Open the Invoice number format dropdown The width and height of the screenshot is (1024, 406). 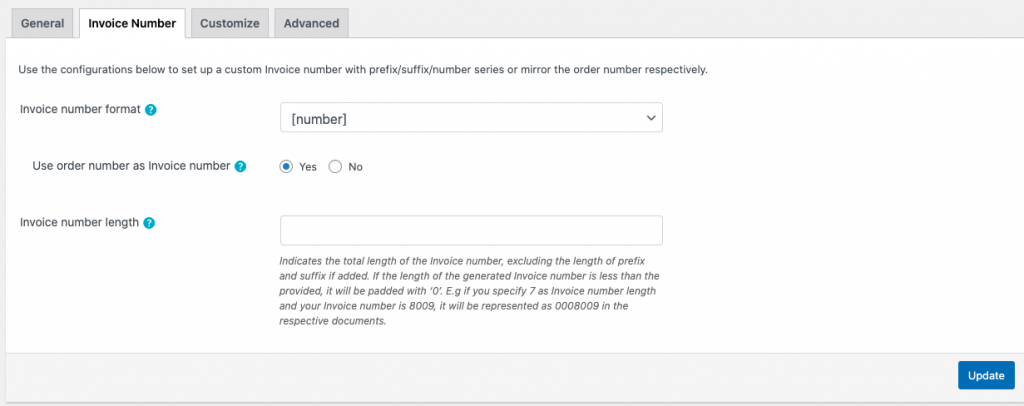tap(470, 119)
